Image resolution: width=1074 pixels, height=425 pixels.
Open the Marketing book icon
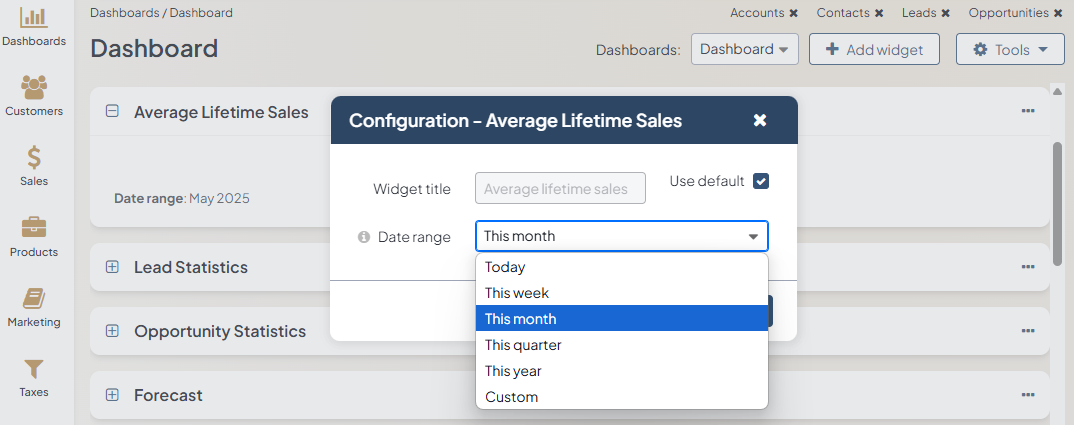pos(34,298)
